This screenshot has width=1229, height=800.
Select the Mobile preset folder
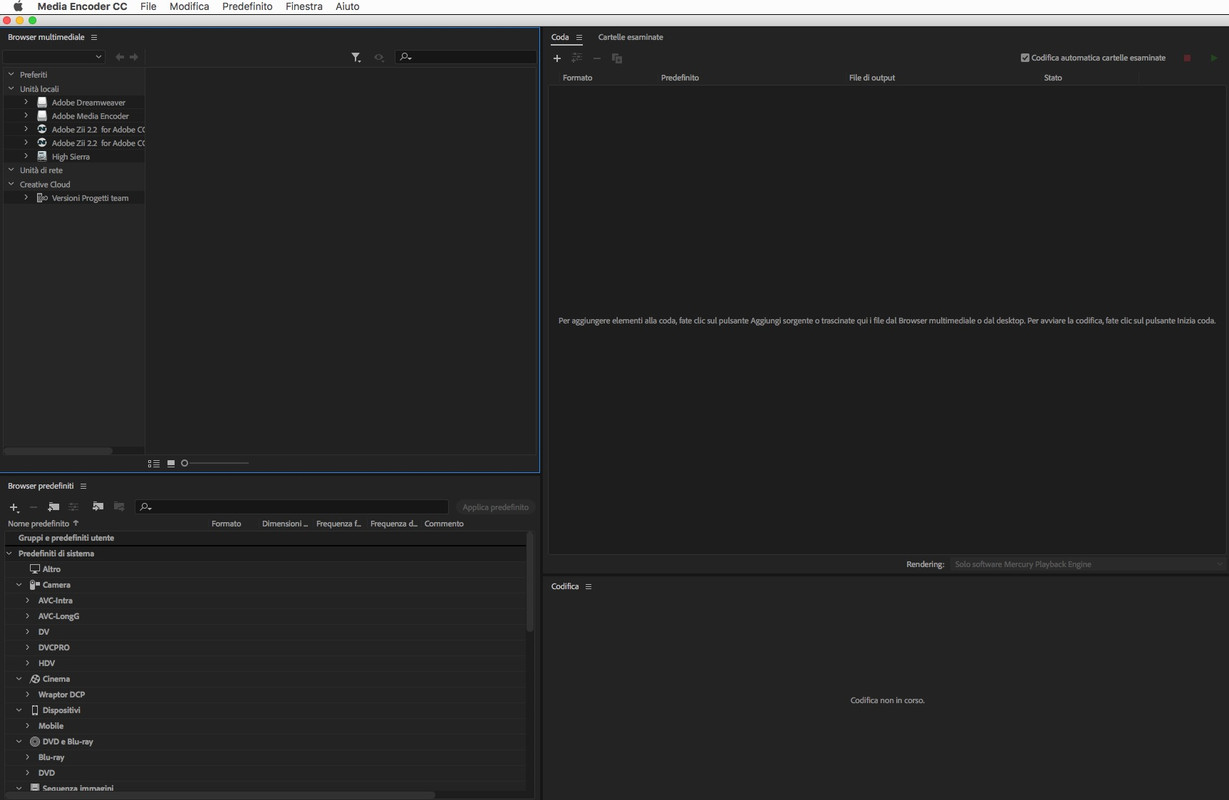[51, 726]
